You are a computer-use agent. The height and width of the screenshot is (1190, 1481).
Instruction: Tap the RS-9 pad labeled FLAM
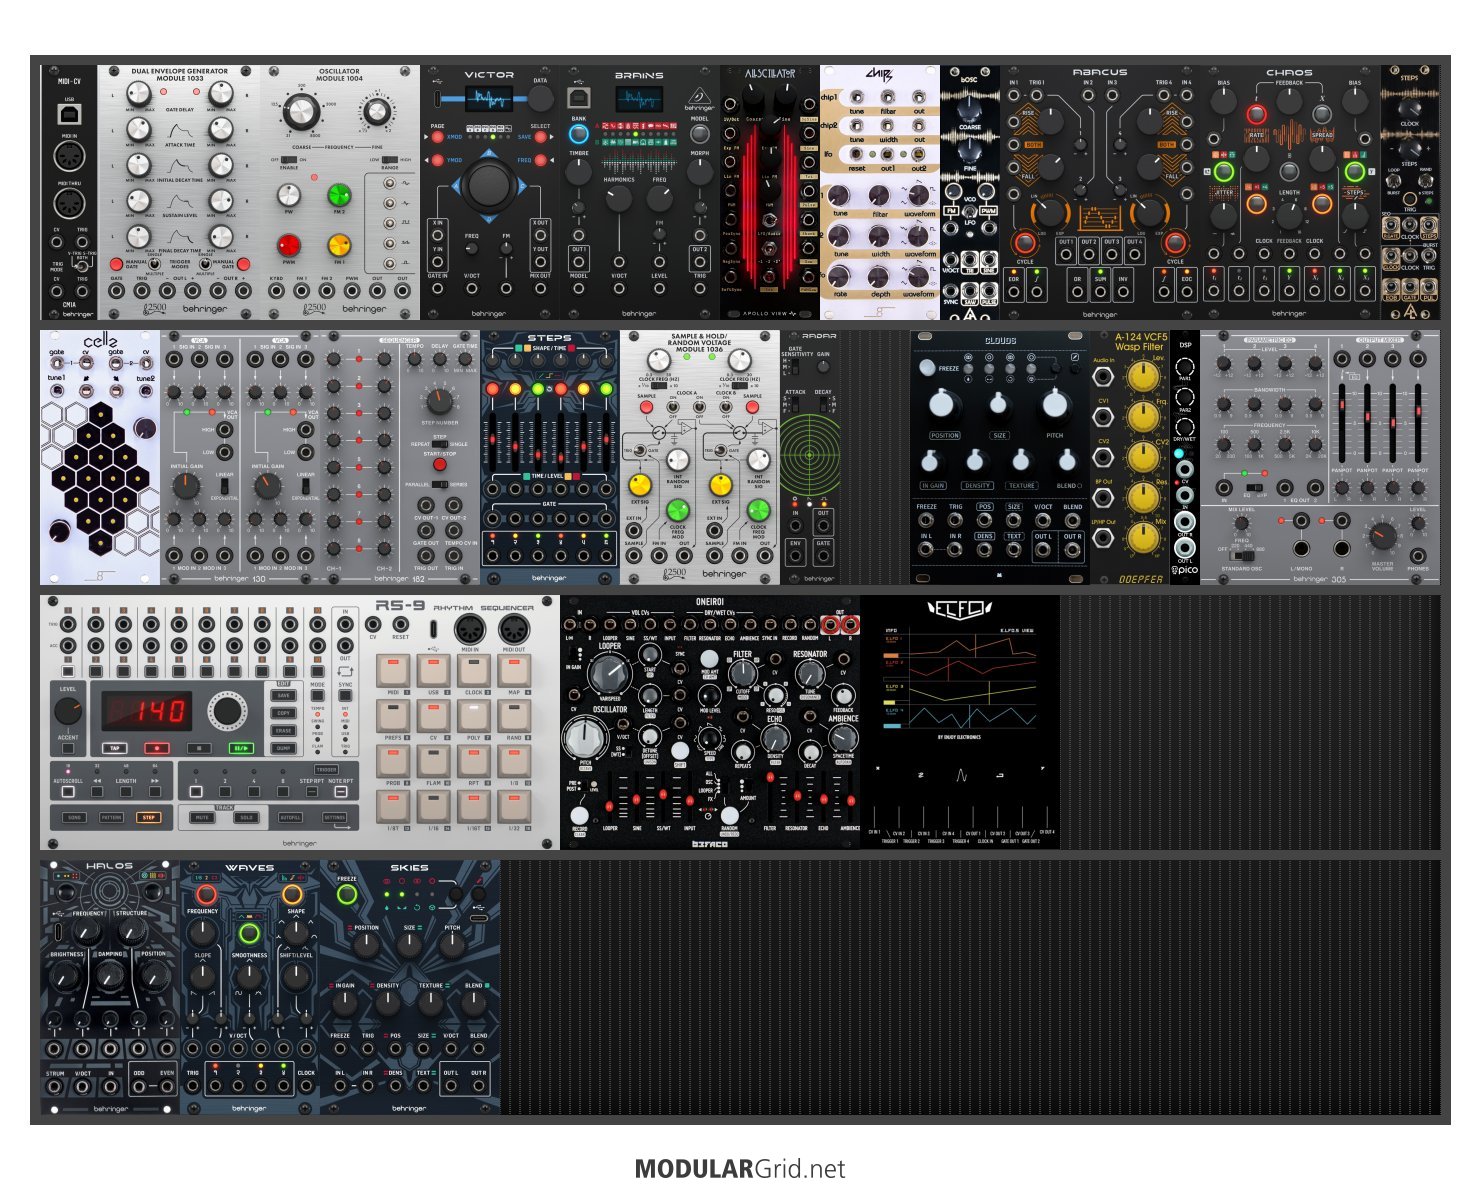(433, 761)
